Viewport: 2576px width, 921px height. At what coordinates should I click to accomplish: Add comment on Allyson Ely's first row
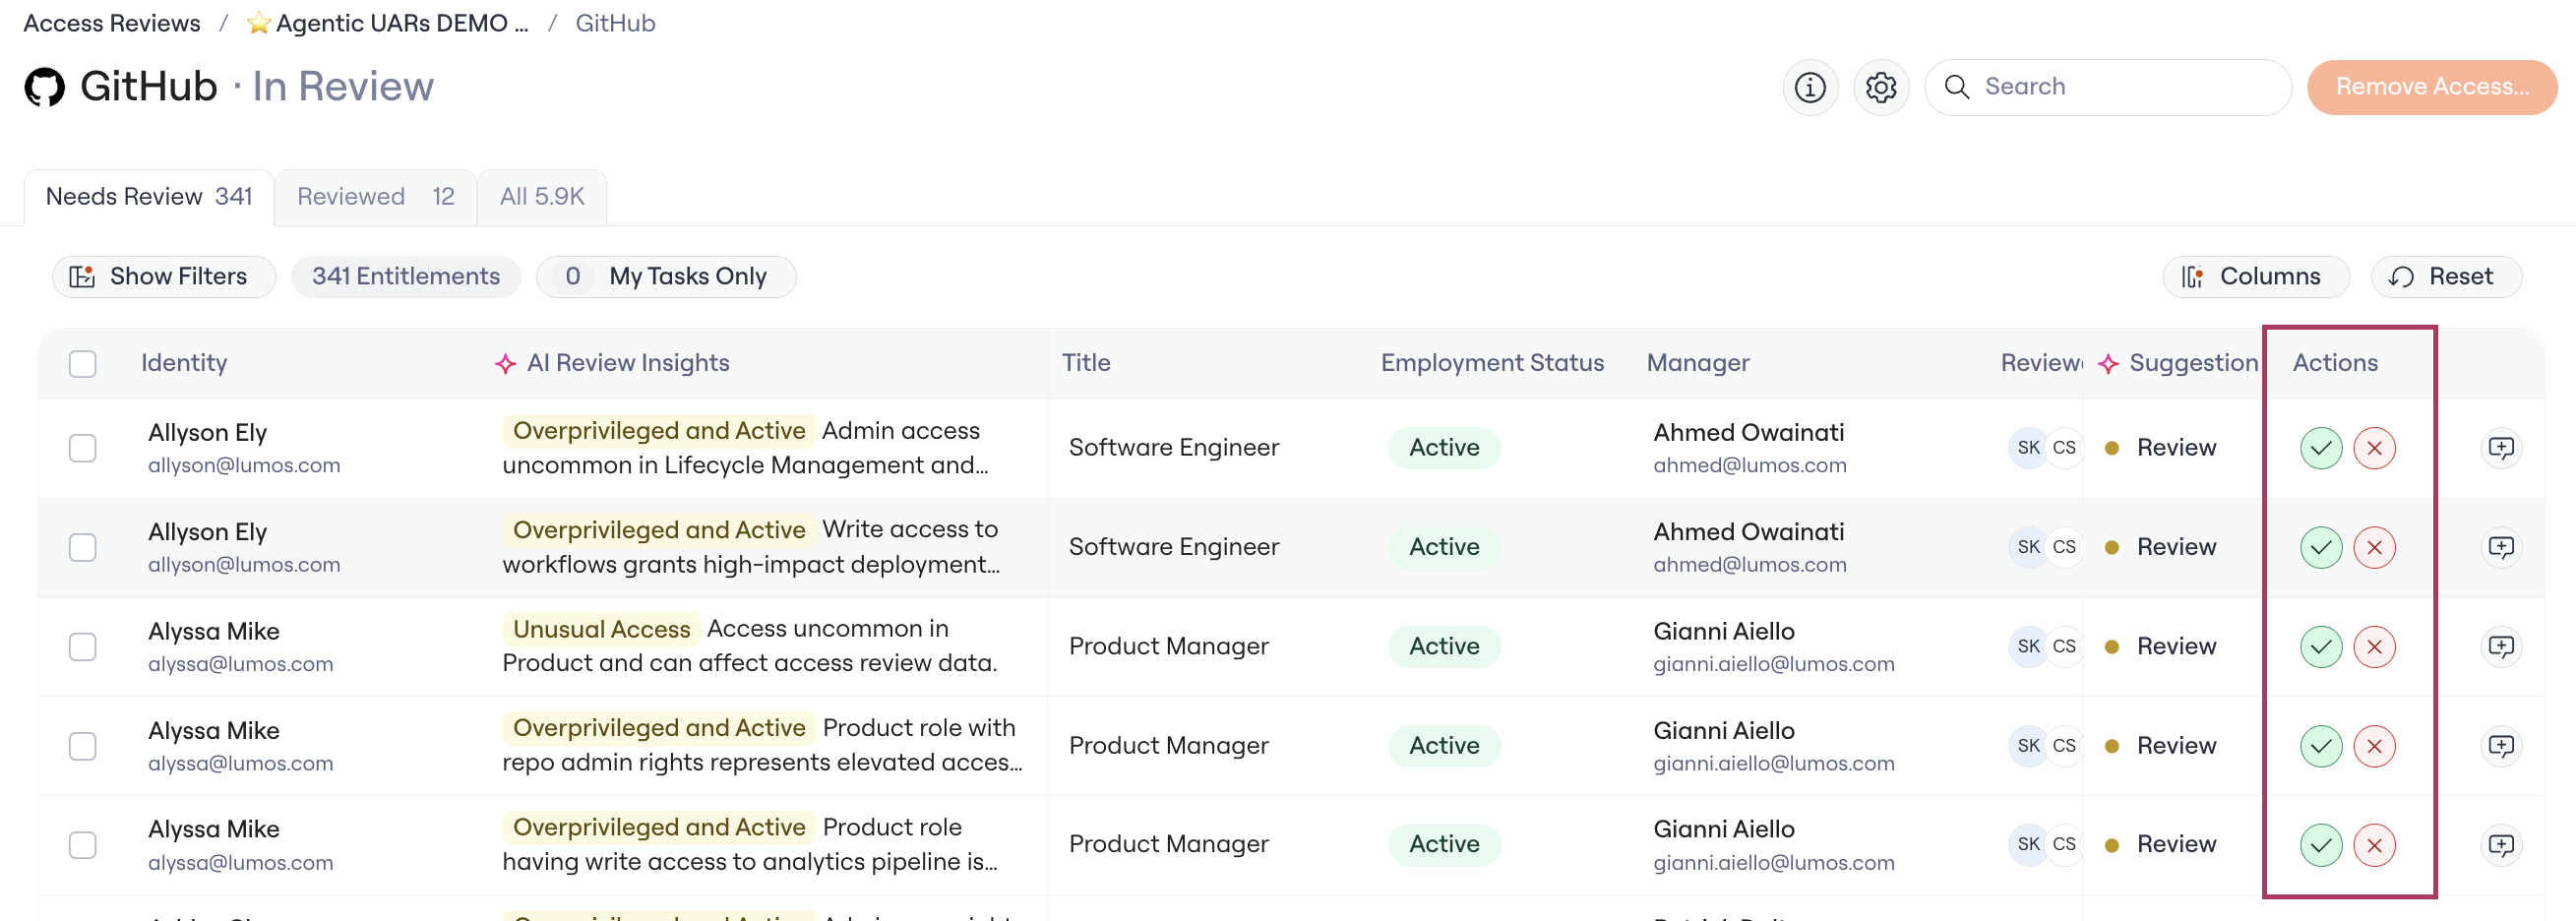point(2500,448)
